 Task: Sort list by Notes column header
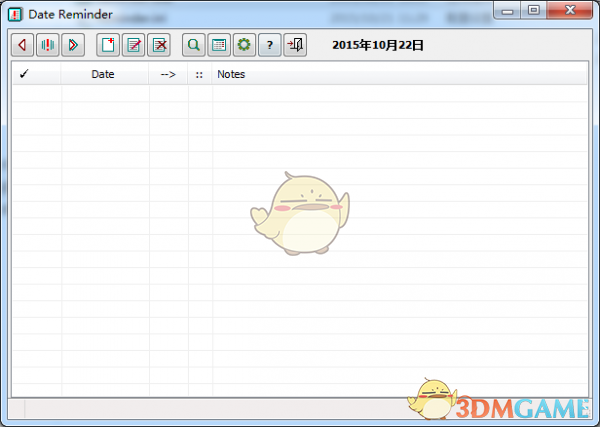coord(399,74)
